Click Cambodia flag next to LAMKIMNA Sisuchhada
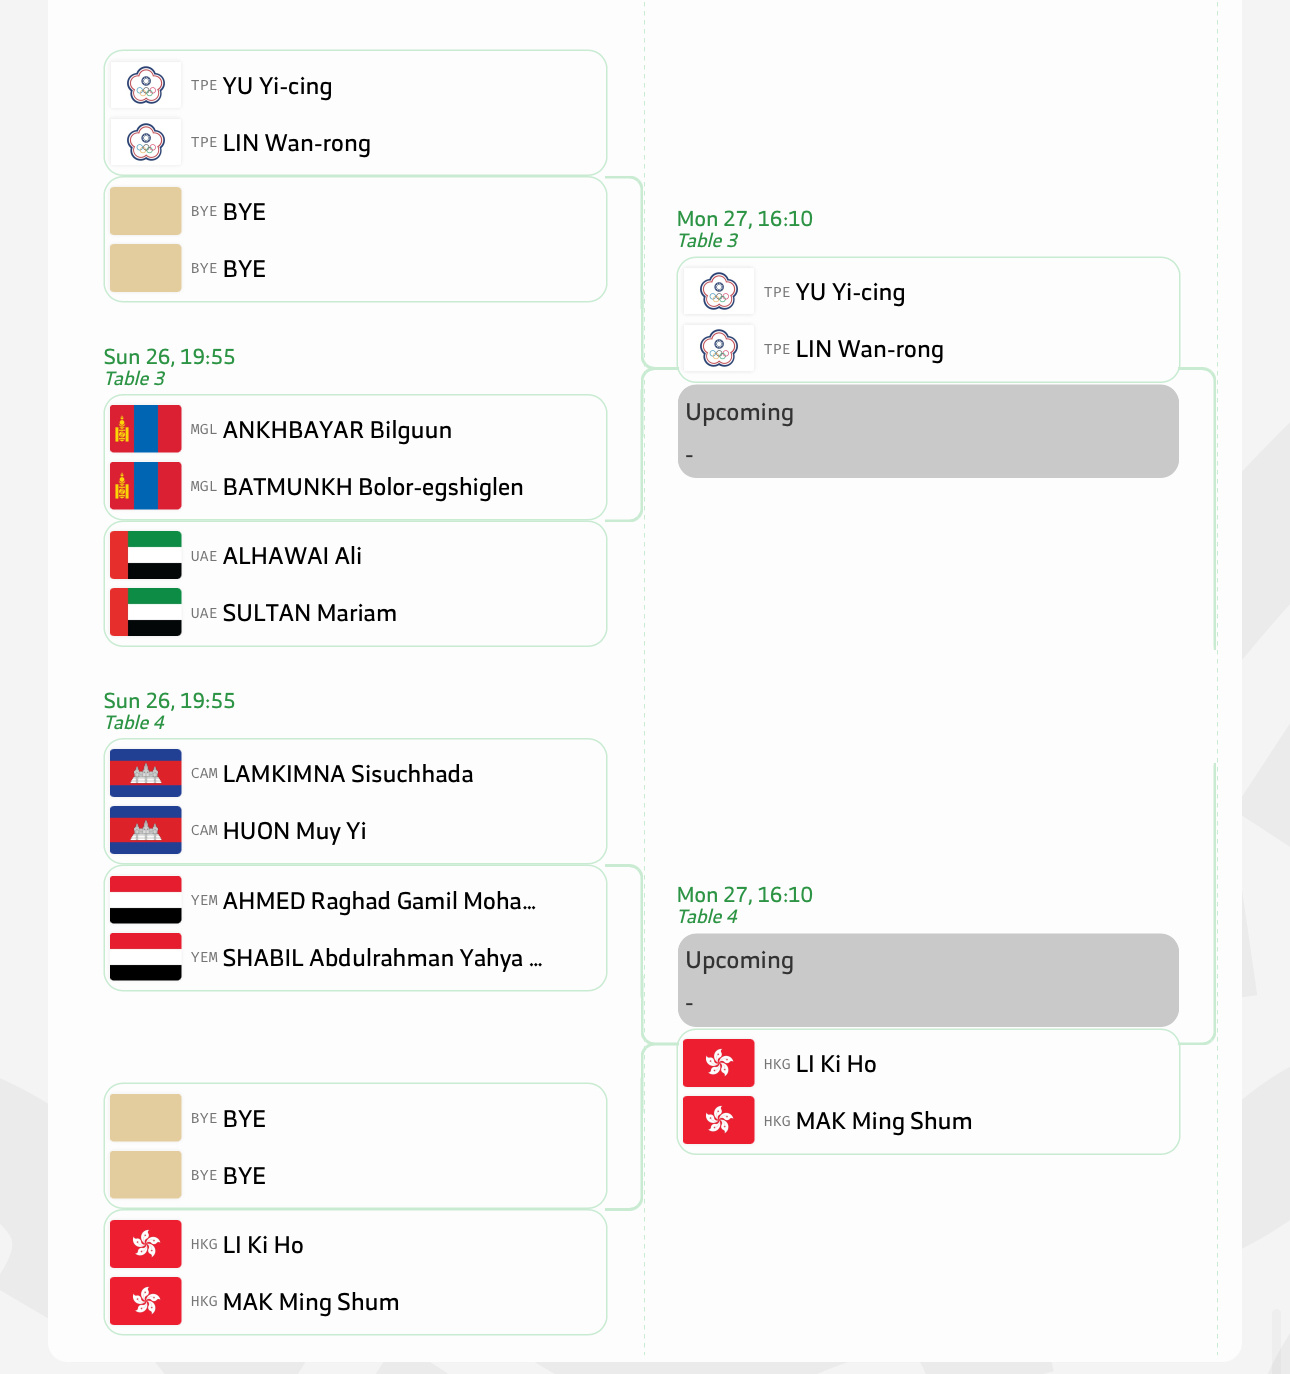The width and height of the screenshot is (1290, 1374). coord(145,773)
